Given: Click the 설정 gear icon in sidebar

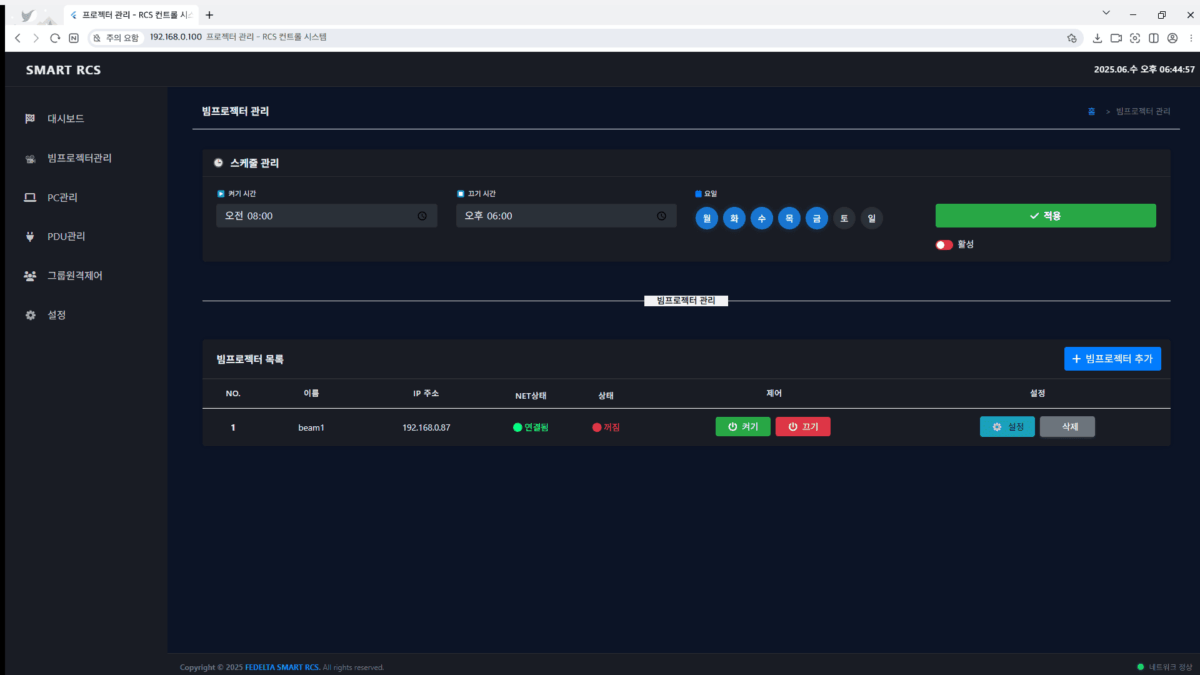Looking at the screenshot, I should 30,315.
